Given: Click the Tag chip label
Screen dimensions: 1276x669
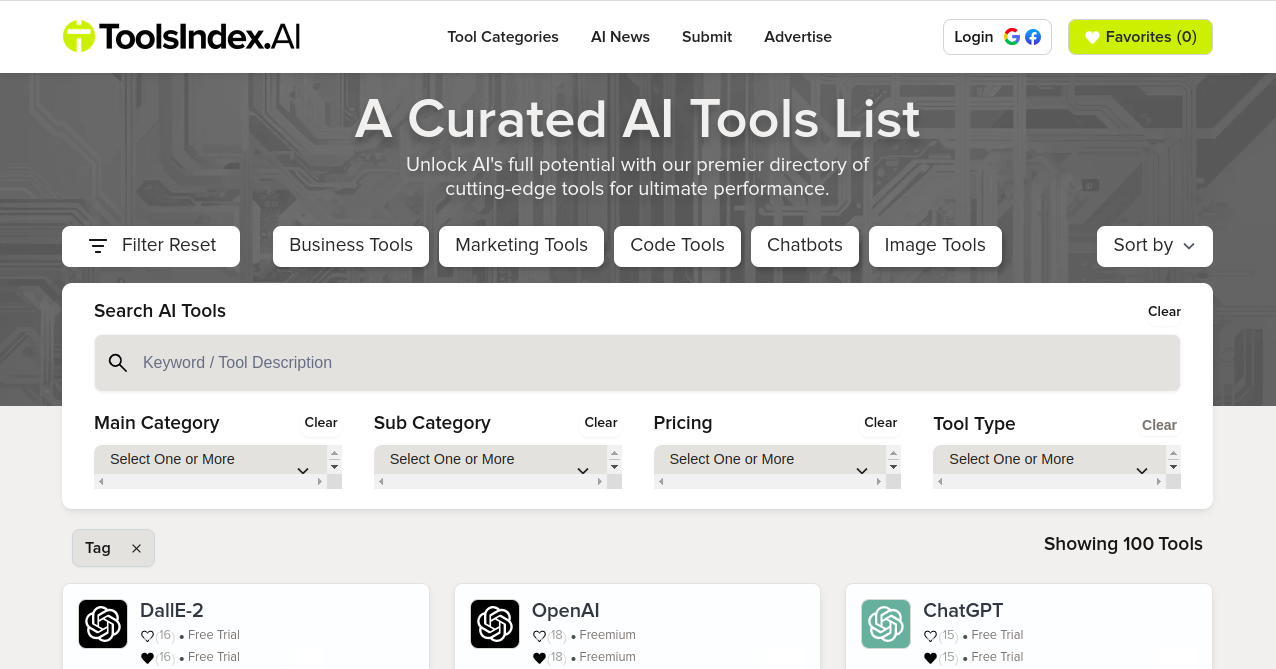Looking at the screenshot, I should (x=98, y=548).
